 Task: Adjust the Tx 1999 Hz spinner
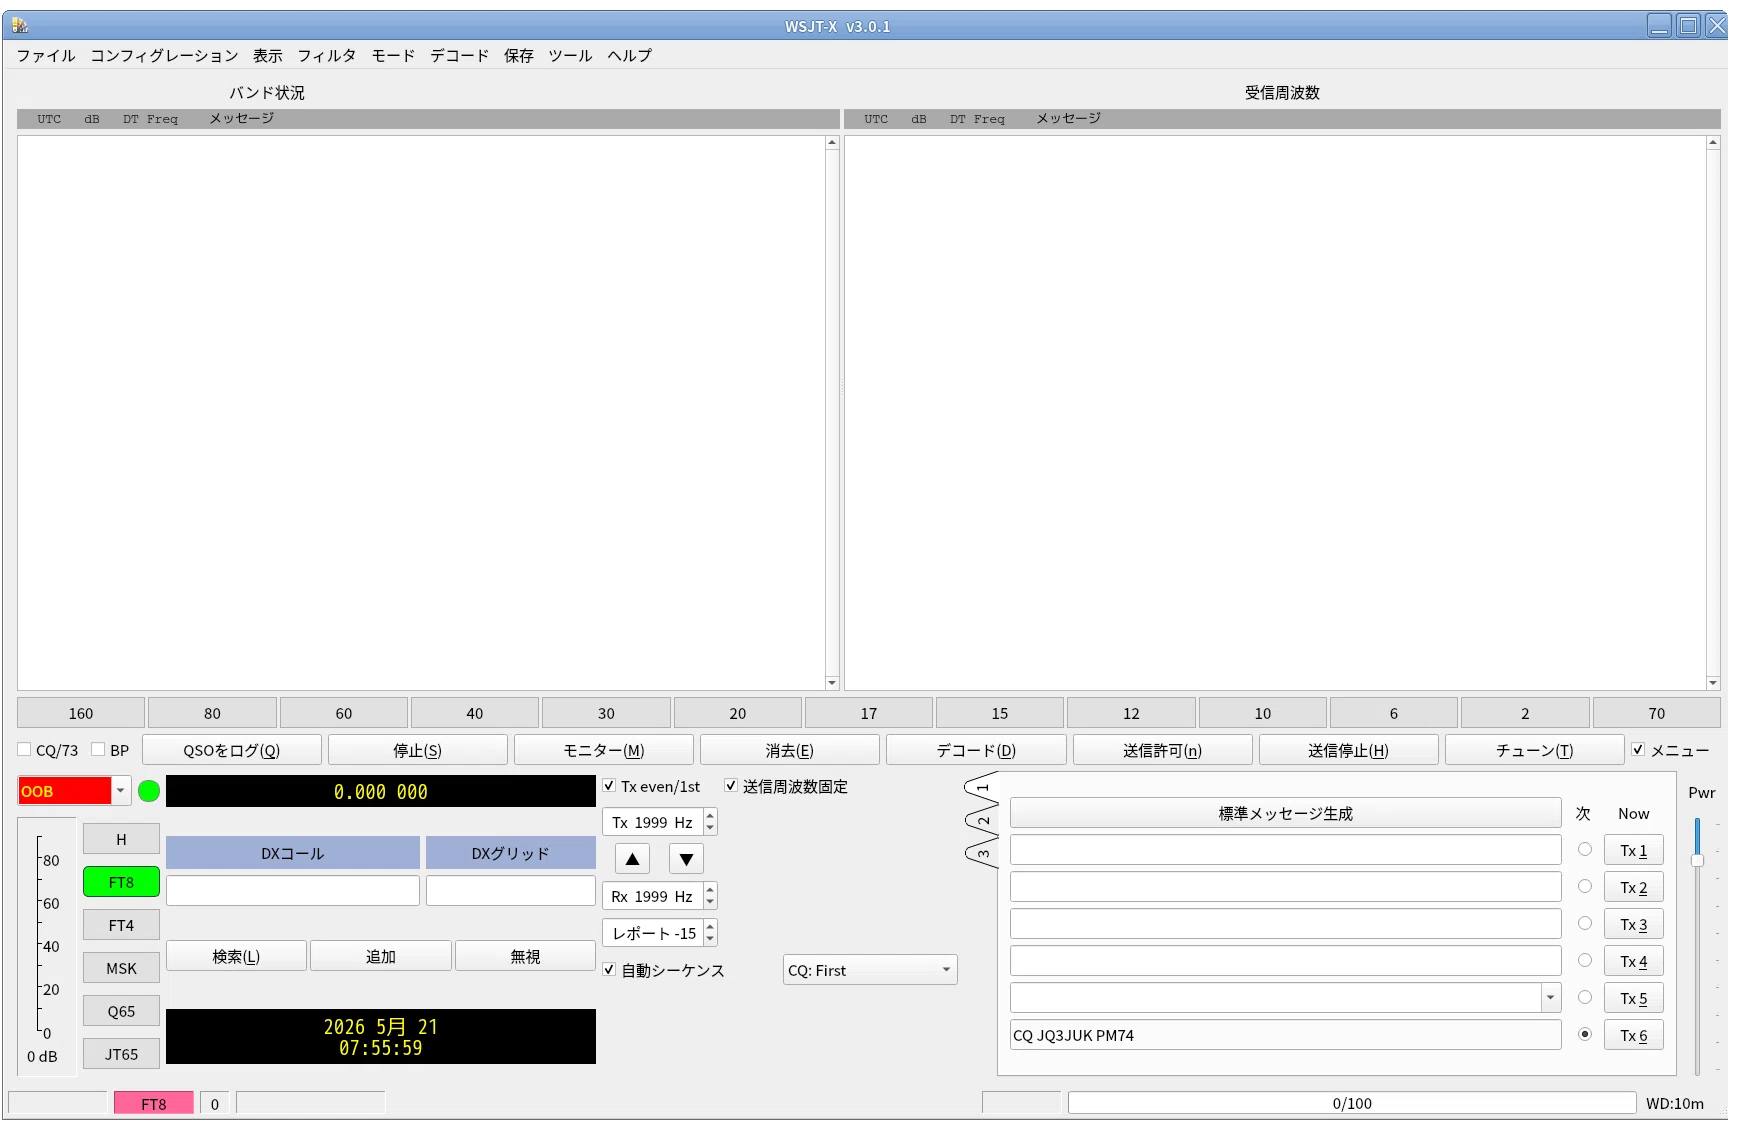pos(660,822)
